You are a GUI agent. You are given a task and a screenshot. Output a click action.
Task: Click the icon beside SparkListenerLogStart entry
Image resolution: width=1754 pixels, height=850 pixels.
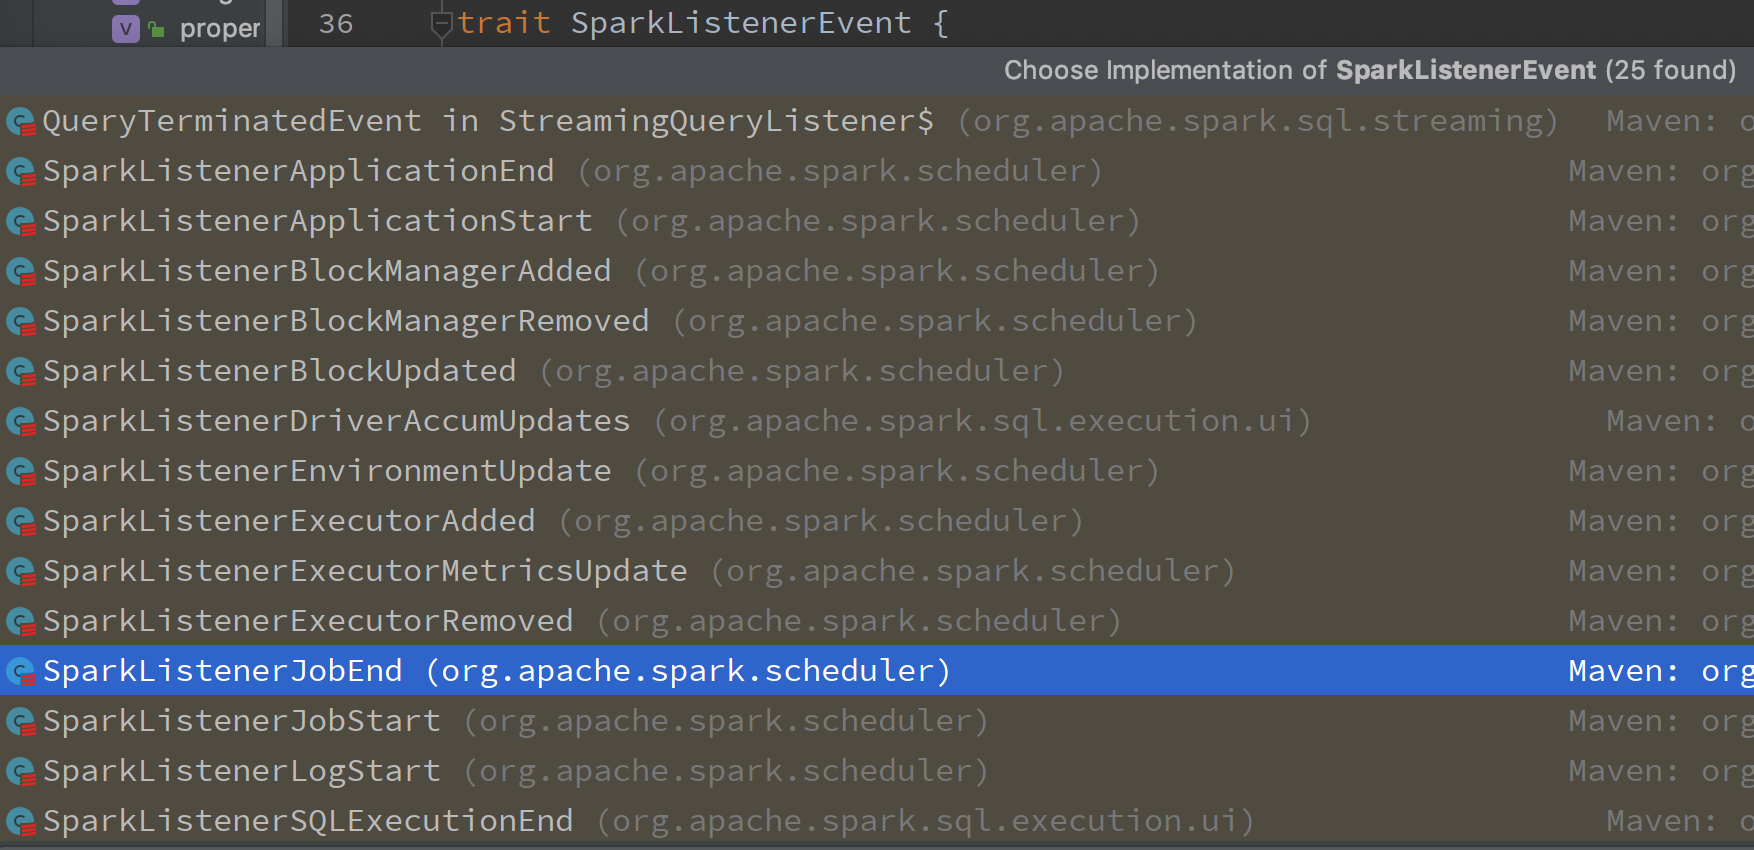pos(20,772)
